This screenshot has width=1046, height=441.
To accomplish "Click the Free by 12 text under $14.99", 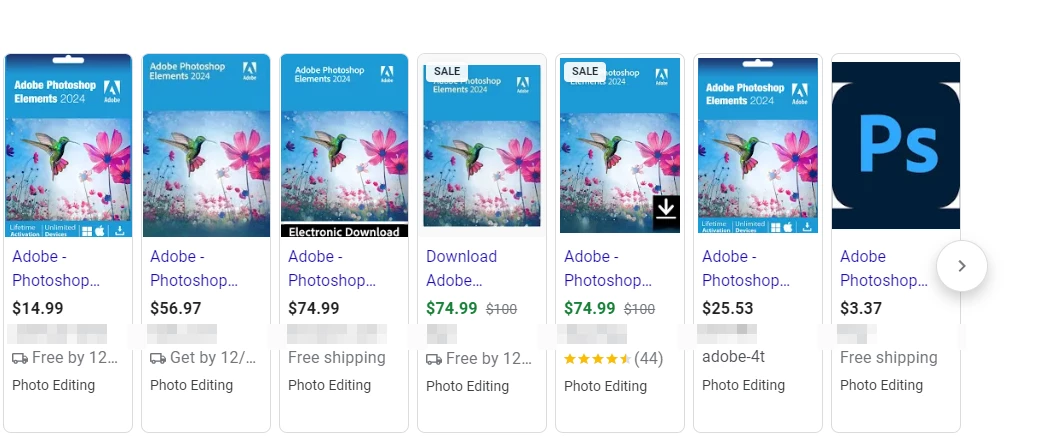I will click(75, 358).
